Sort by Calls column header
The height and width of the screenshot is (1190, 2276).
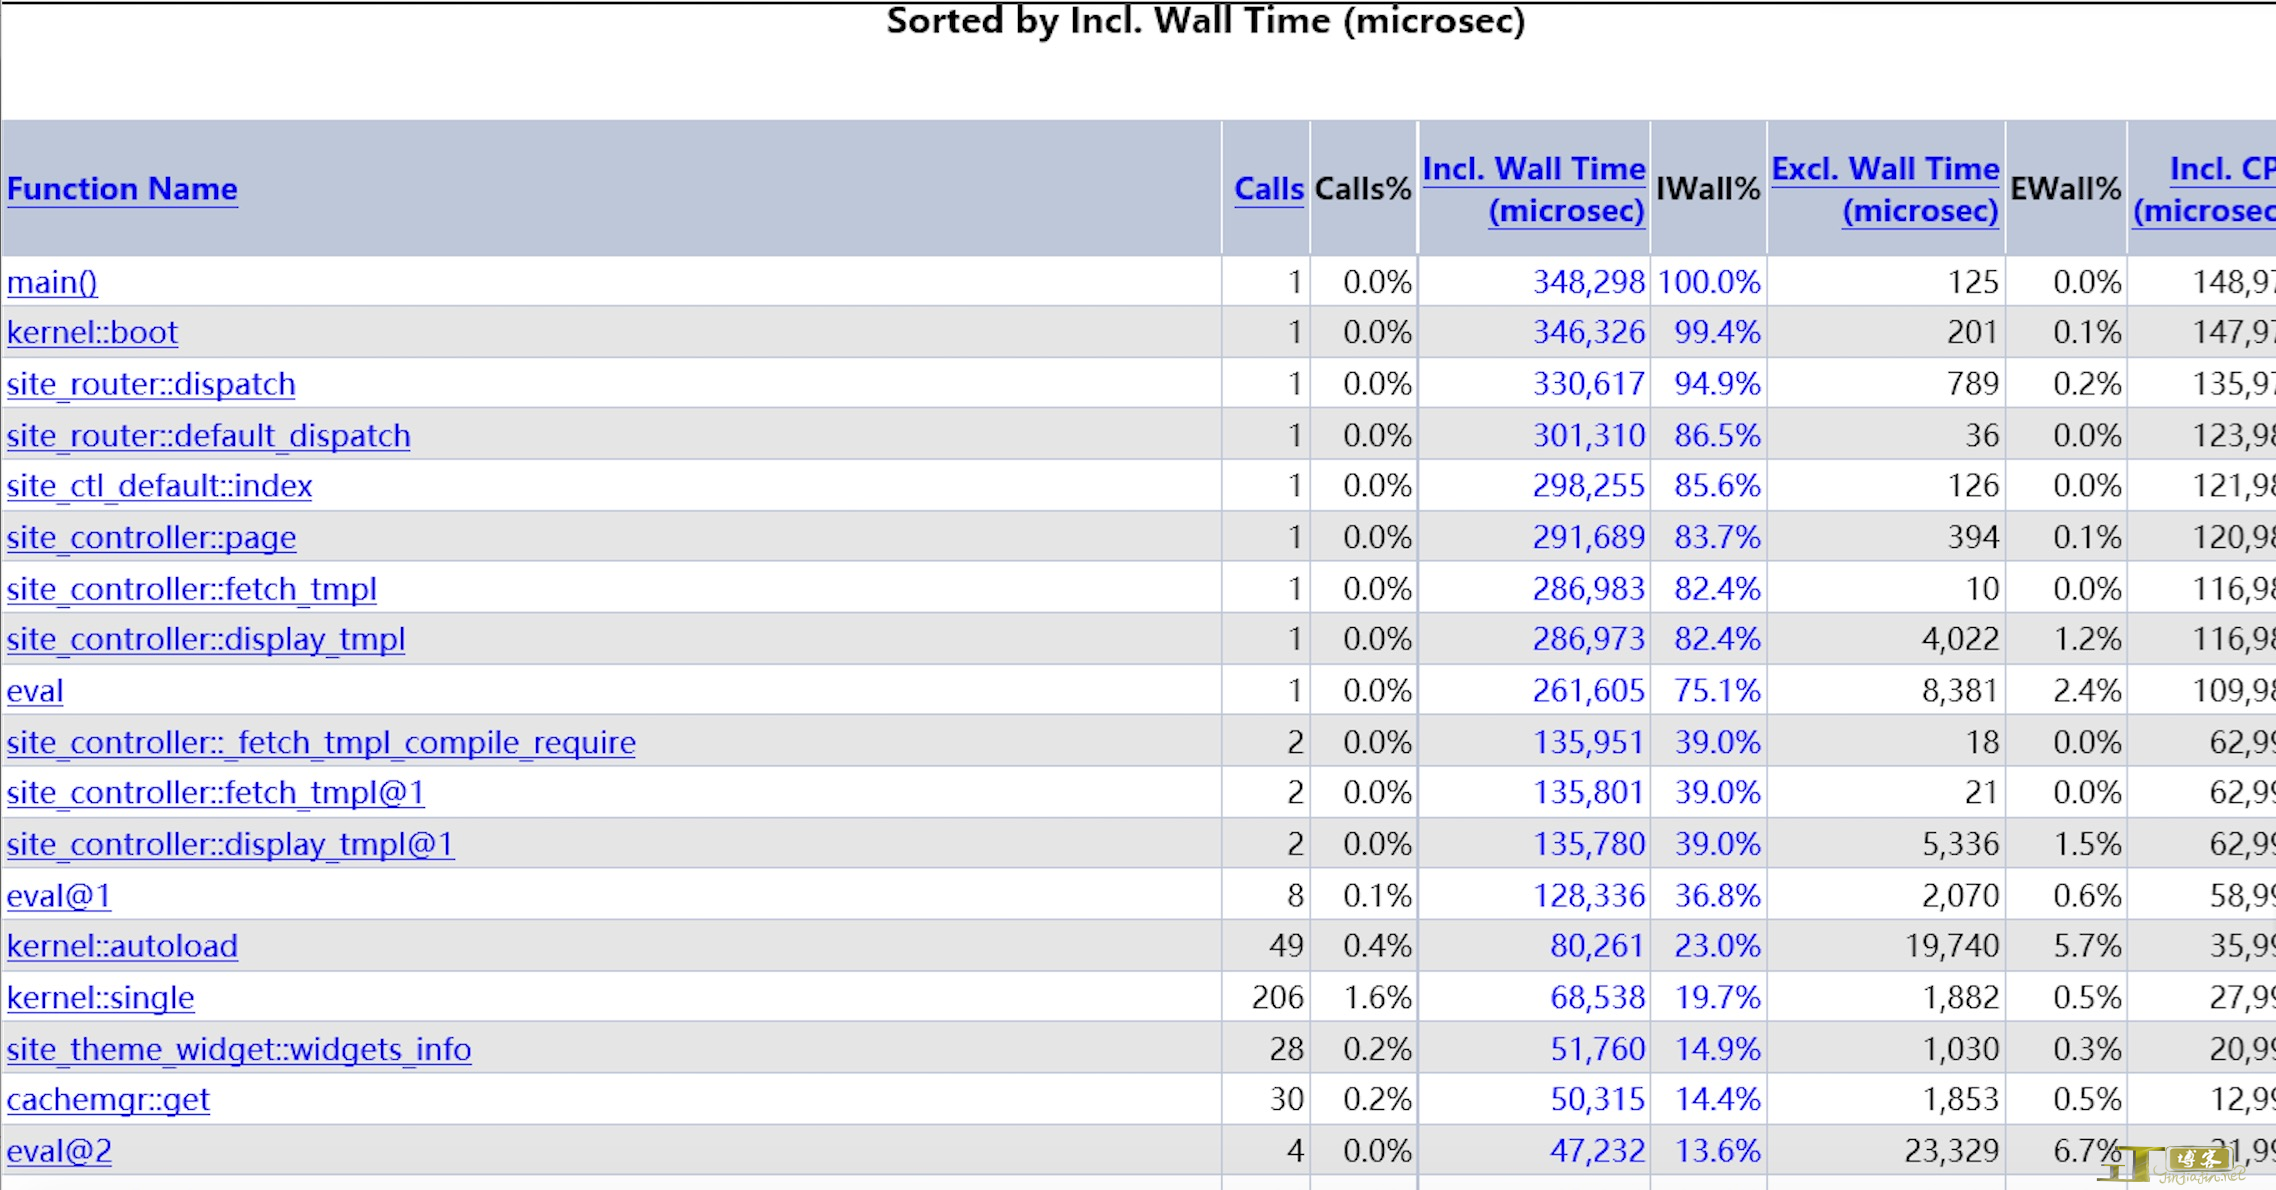tap(1268, 189)
